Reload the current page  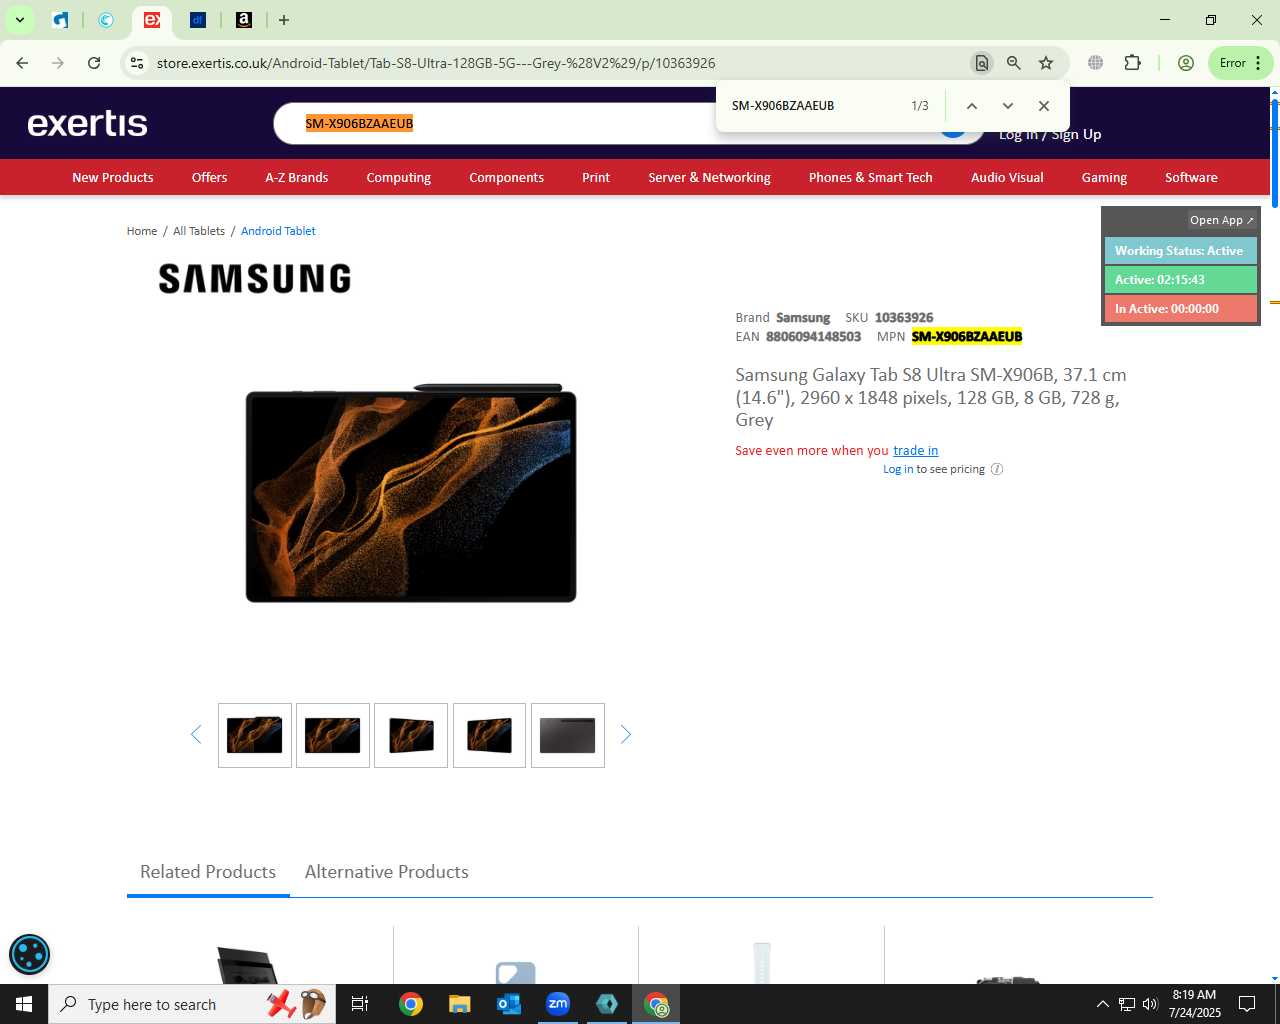[x=94, y=63]
